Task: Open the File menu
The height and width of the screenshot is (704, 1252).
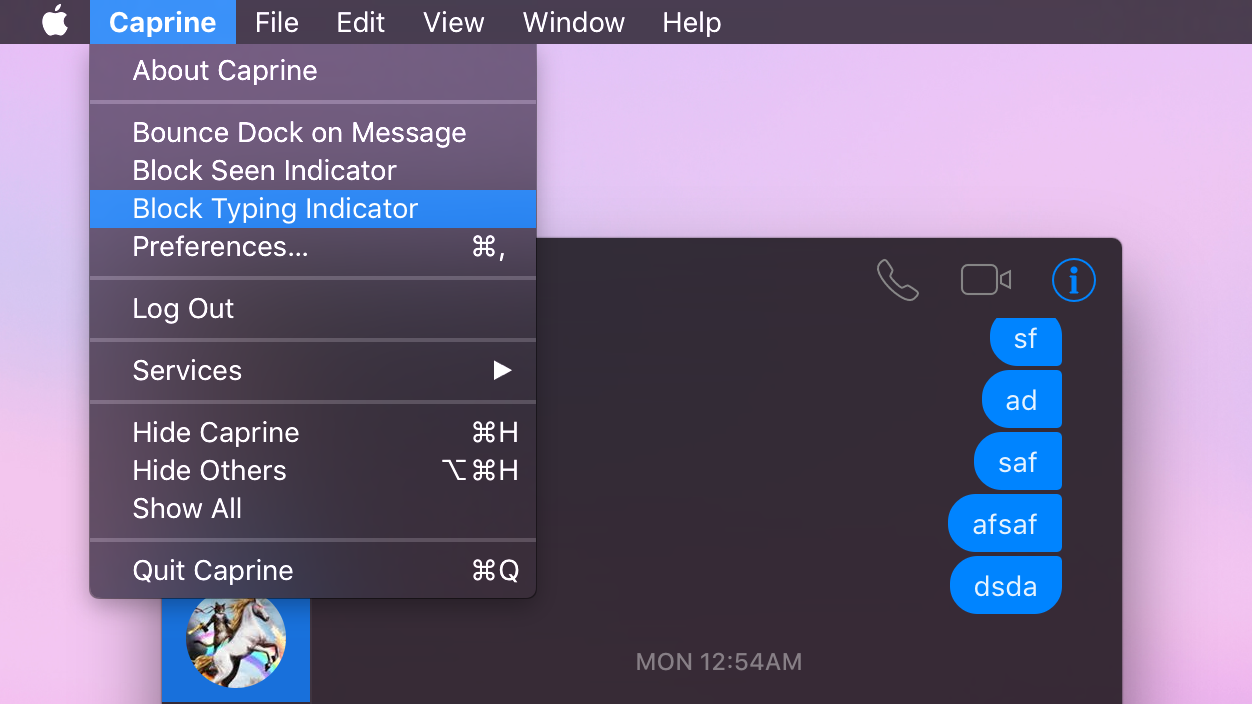Action: pyautogui.click(x=277, y=22)
